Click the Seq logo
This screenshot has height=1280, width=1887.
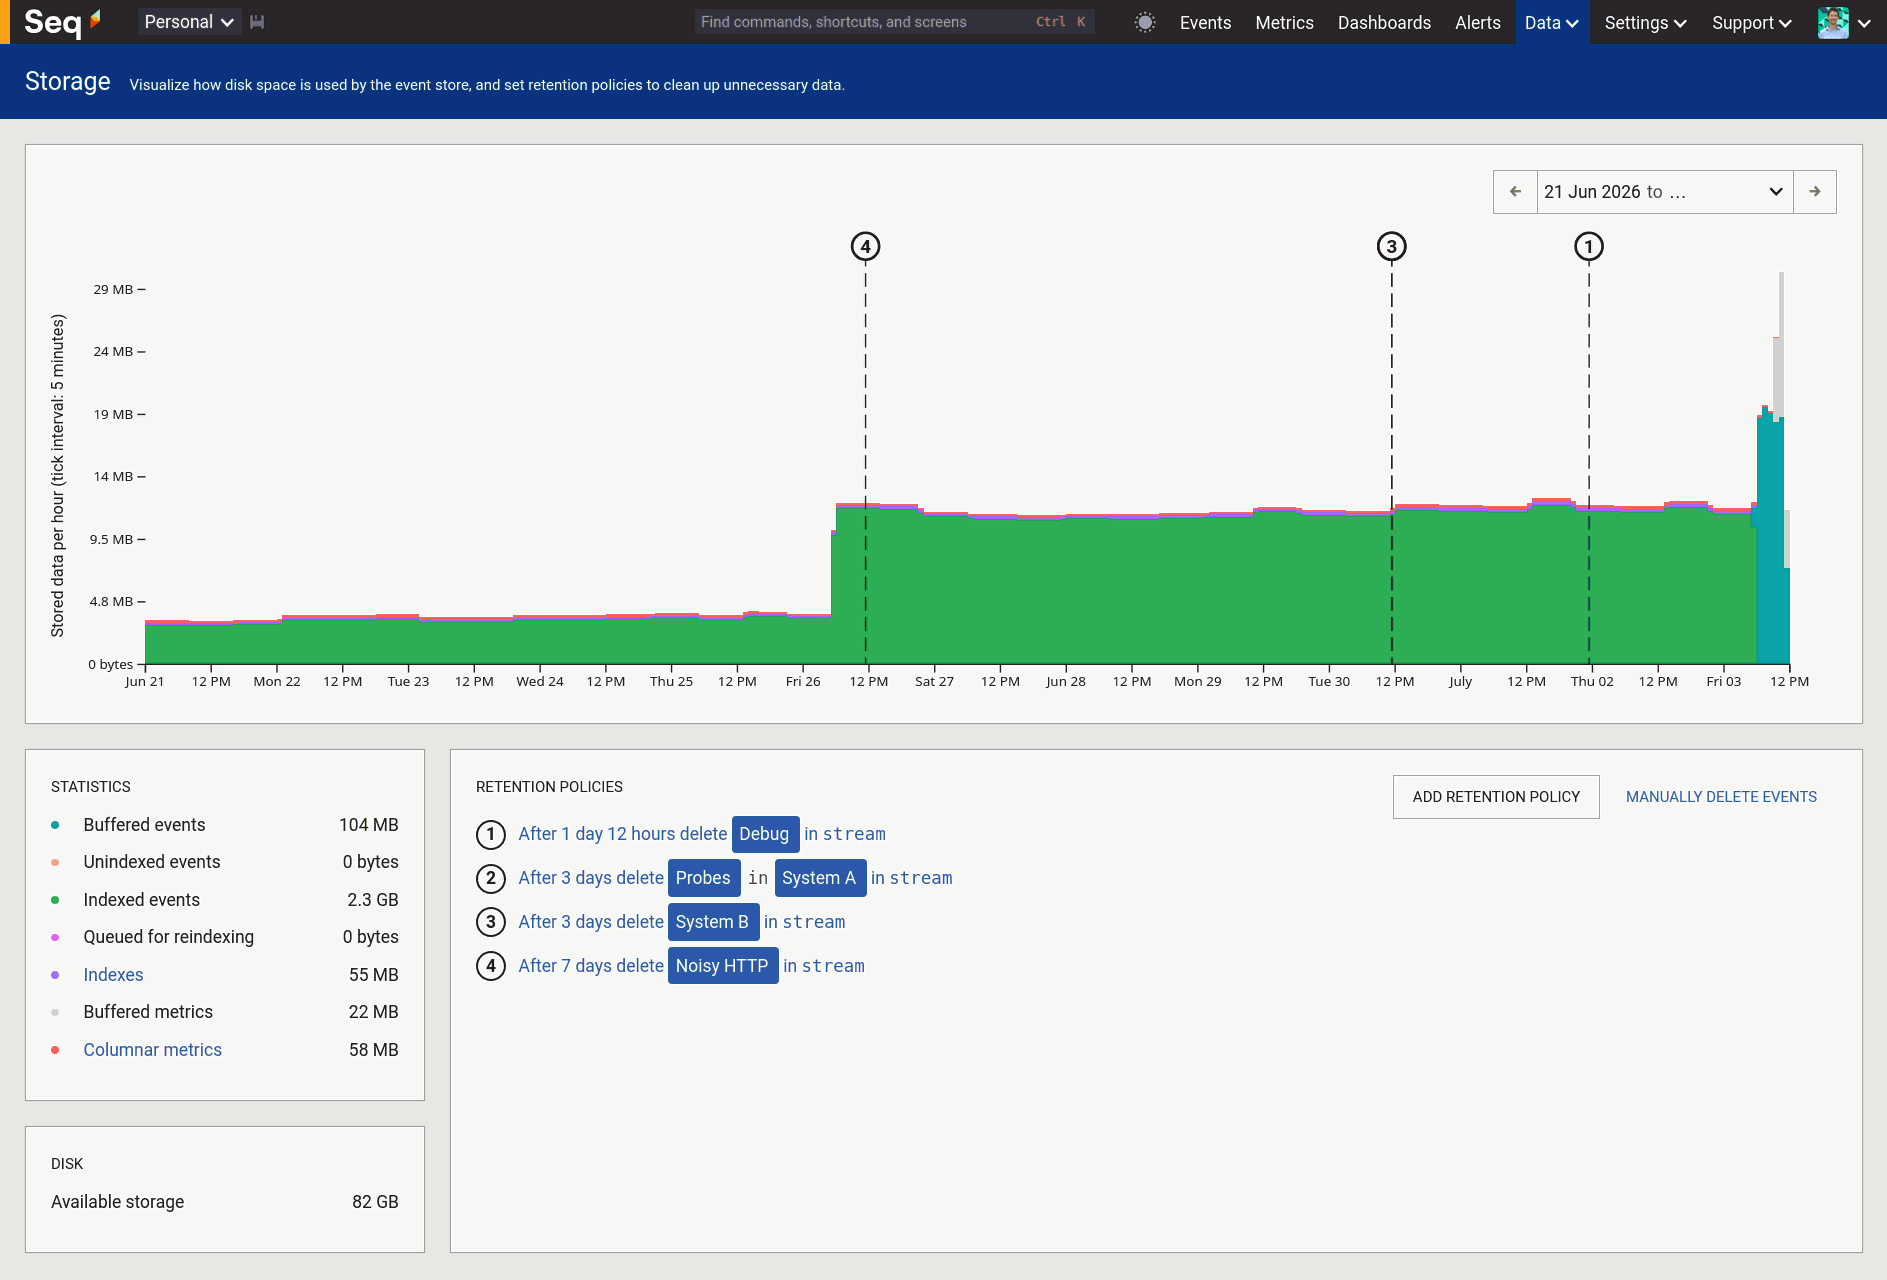point(62,22)
